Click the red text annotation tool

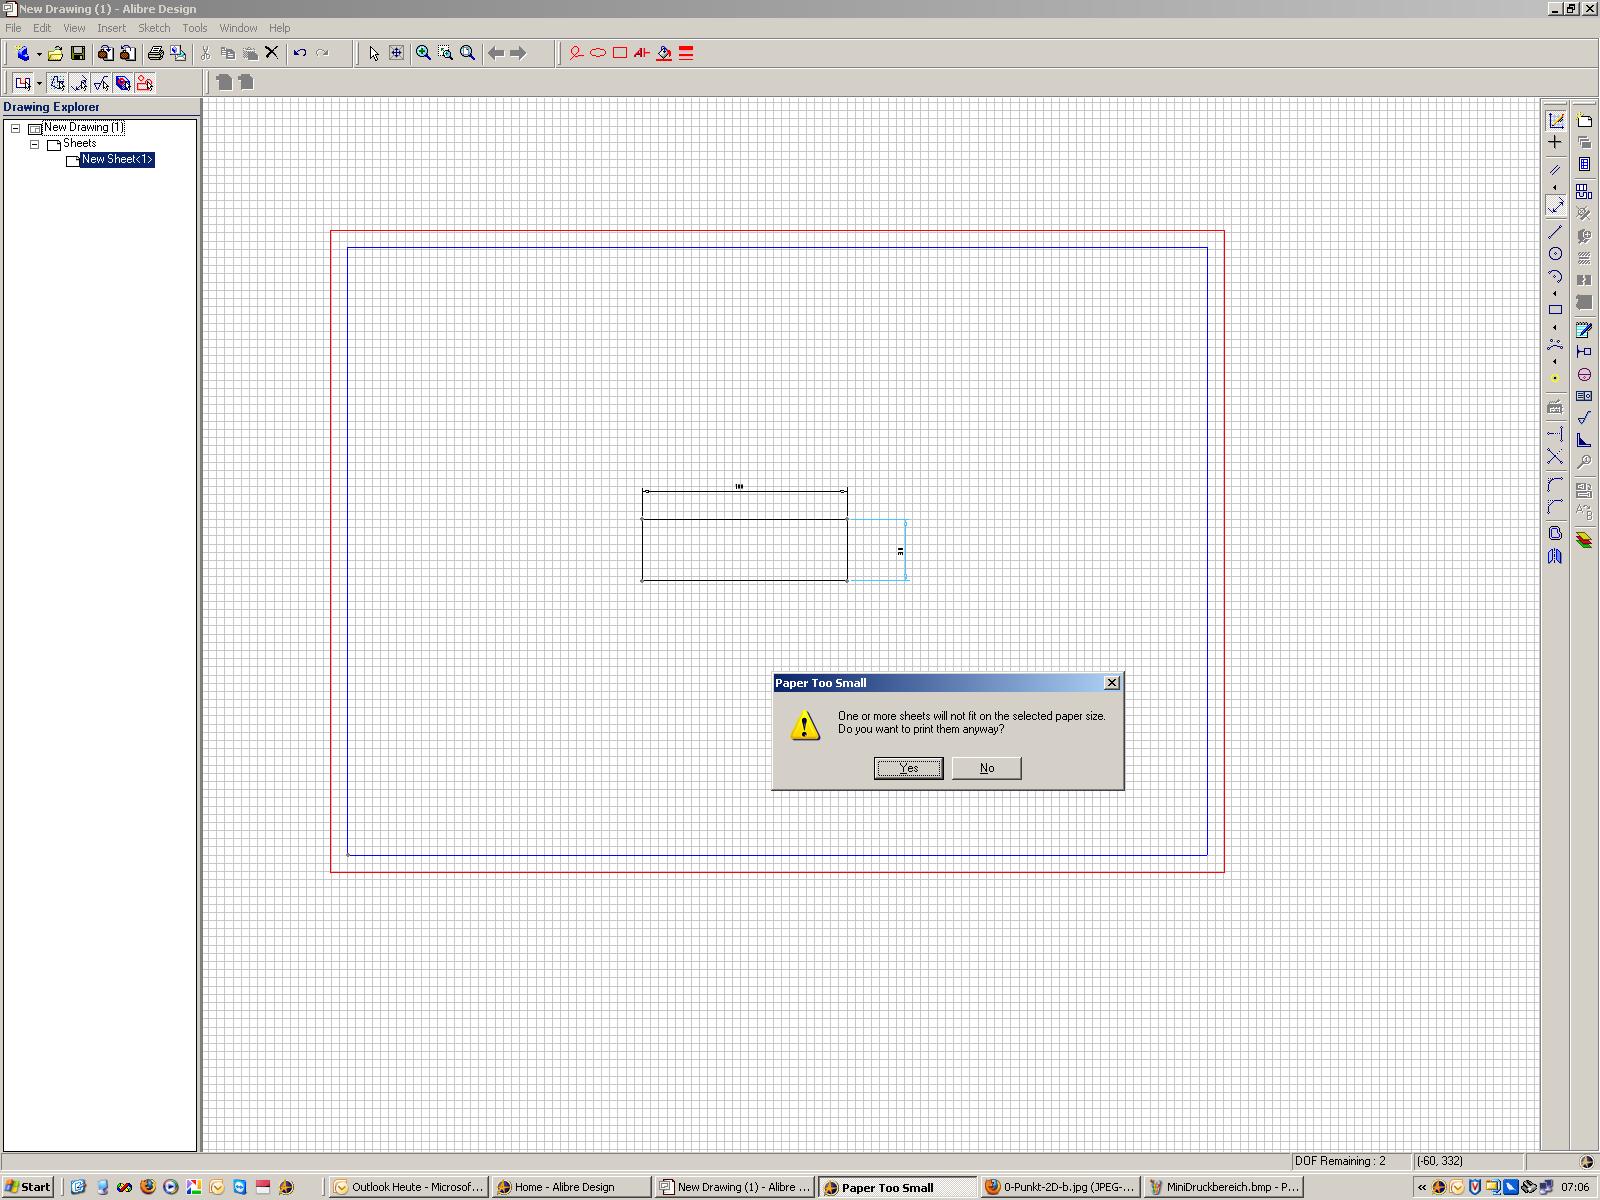tap(642, 53)
